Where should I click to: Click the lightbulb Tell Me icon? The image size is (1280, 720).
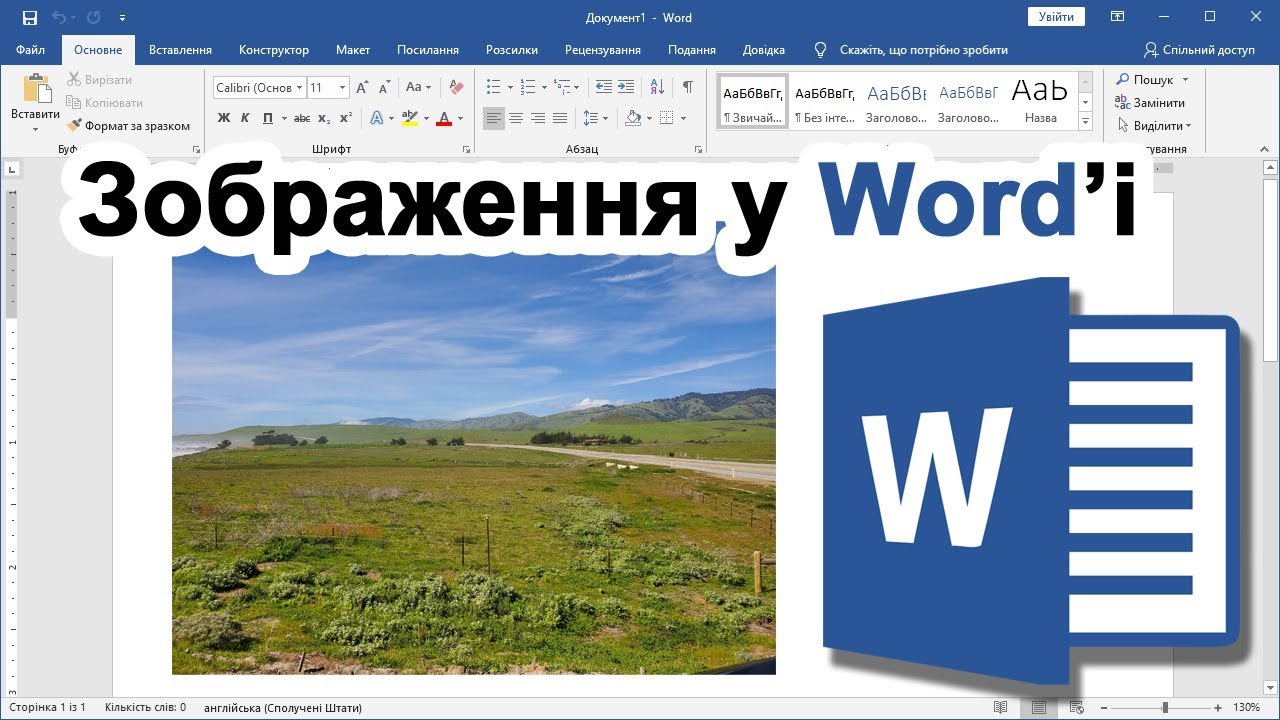tap(820, 49)
